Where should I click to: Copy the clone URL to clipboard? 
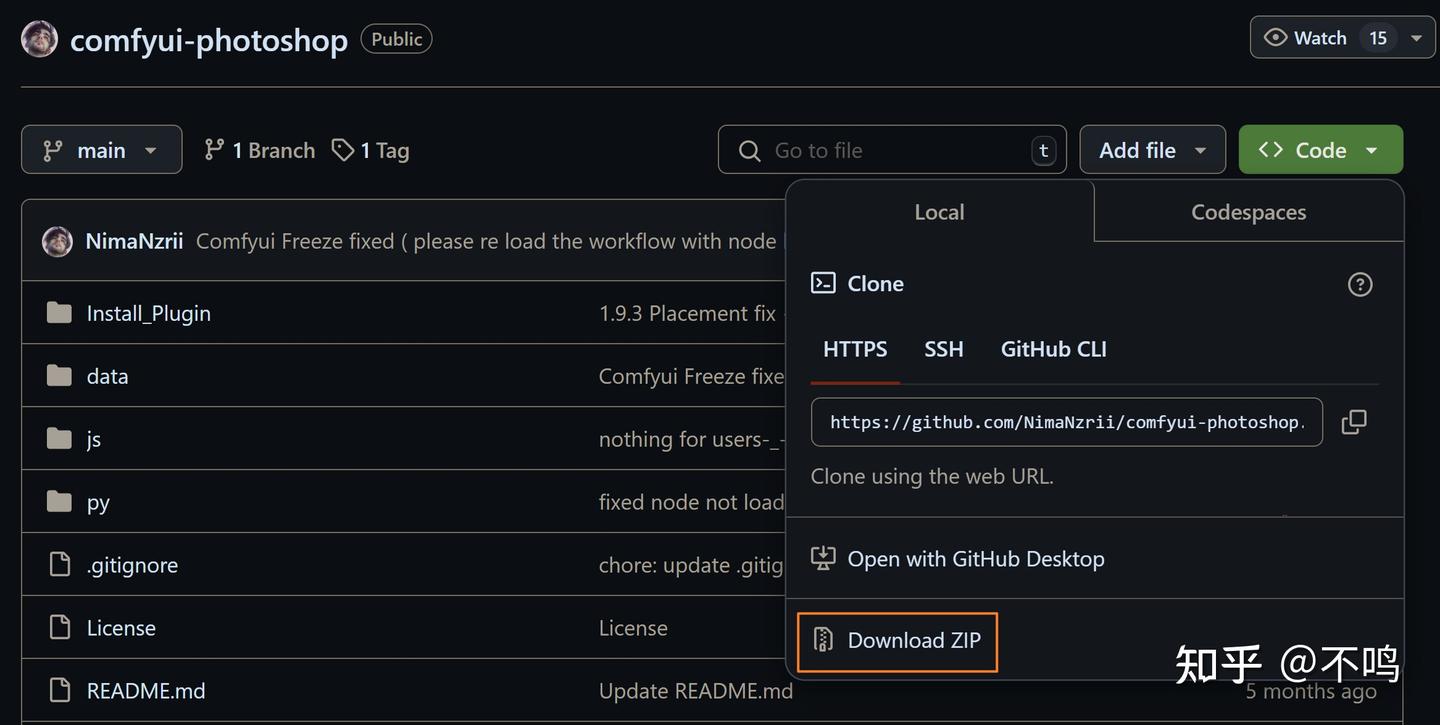pos(1354,422)
